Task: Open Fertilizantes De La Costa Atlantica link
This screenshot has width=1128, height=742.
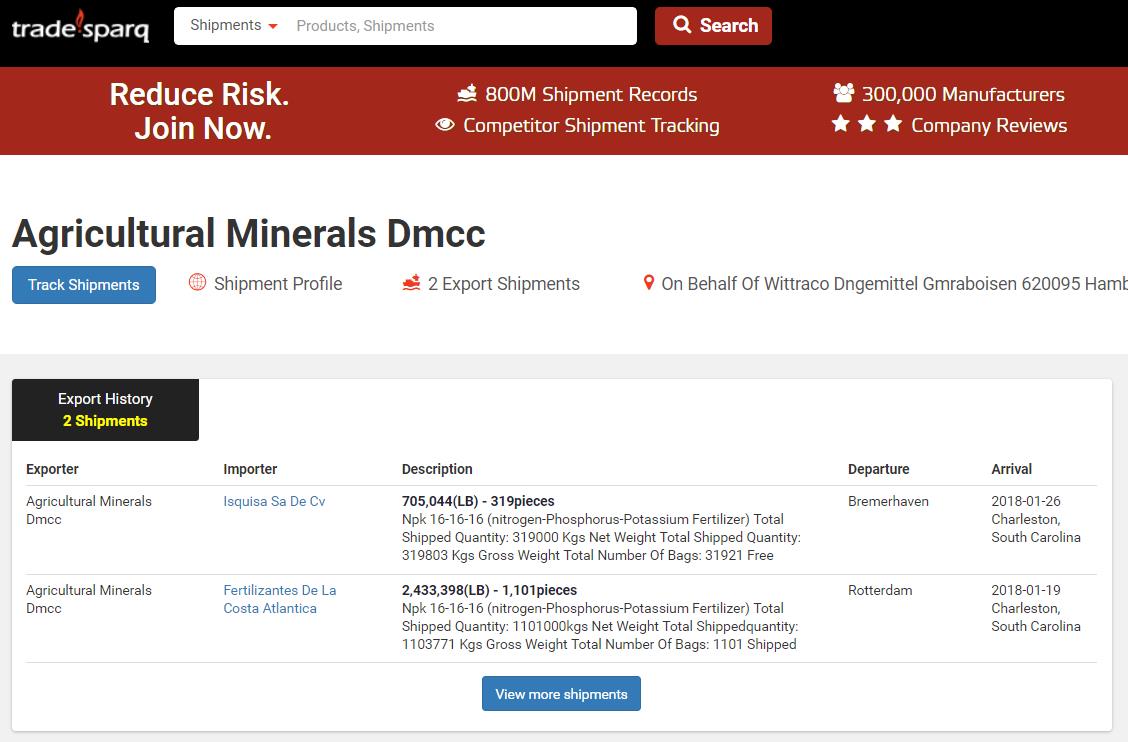Action: point(279,599)
